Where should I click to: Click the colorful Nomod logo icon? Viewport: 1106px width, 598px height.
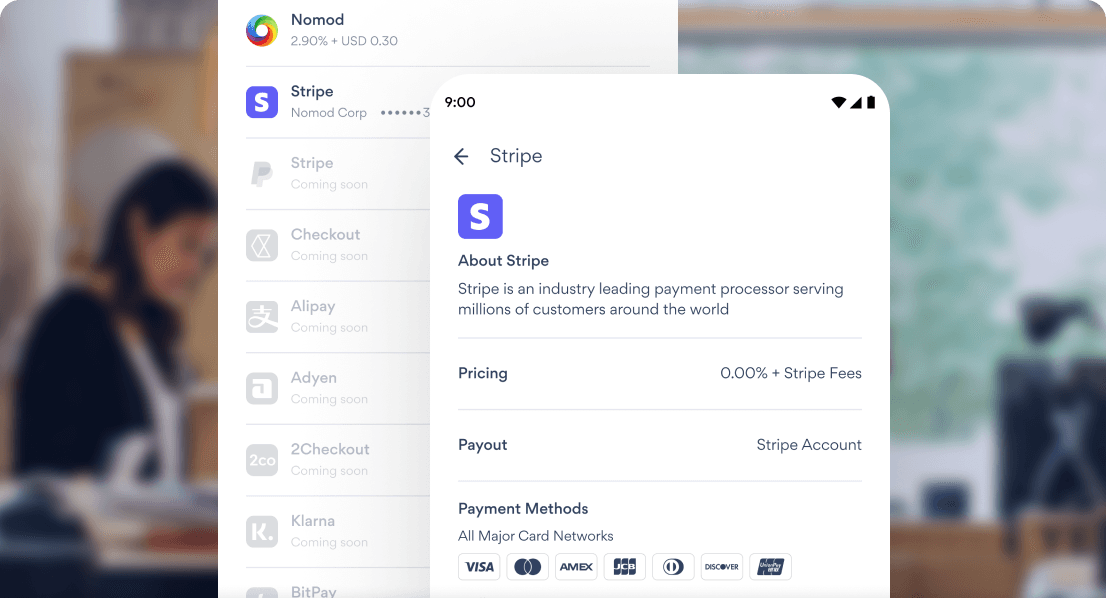point(261,30)
